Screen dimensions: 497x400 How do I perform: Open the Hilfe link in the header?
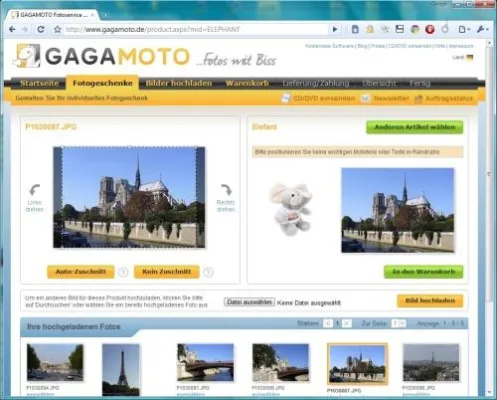coord(440,46)
